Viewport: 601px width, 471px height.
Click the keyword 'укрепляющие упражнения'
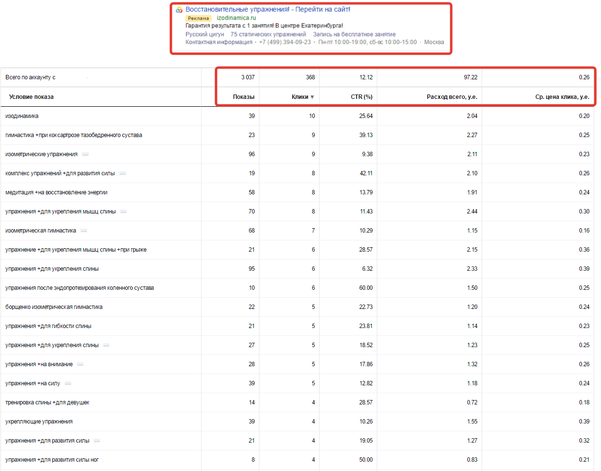point(39,422)
